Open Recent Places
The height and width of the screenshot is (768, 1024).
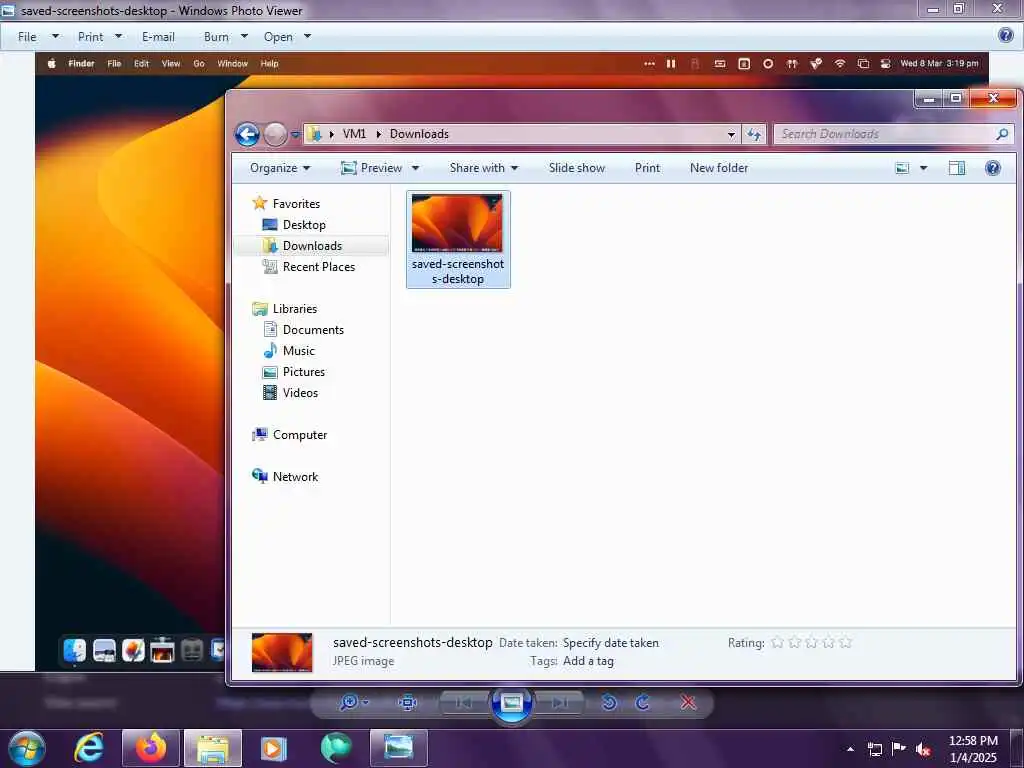[319, 266]
